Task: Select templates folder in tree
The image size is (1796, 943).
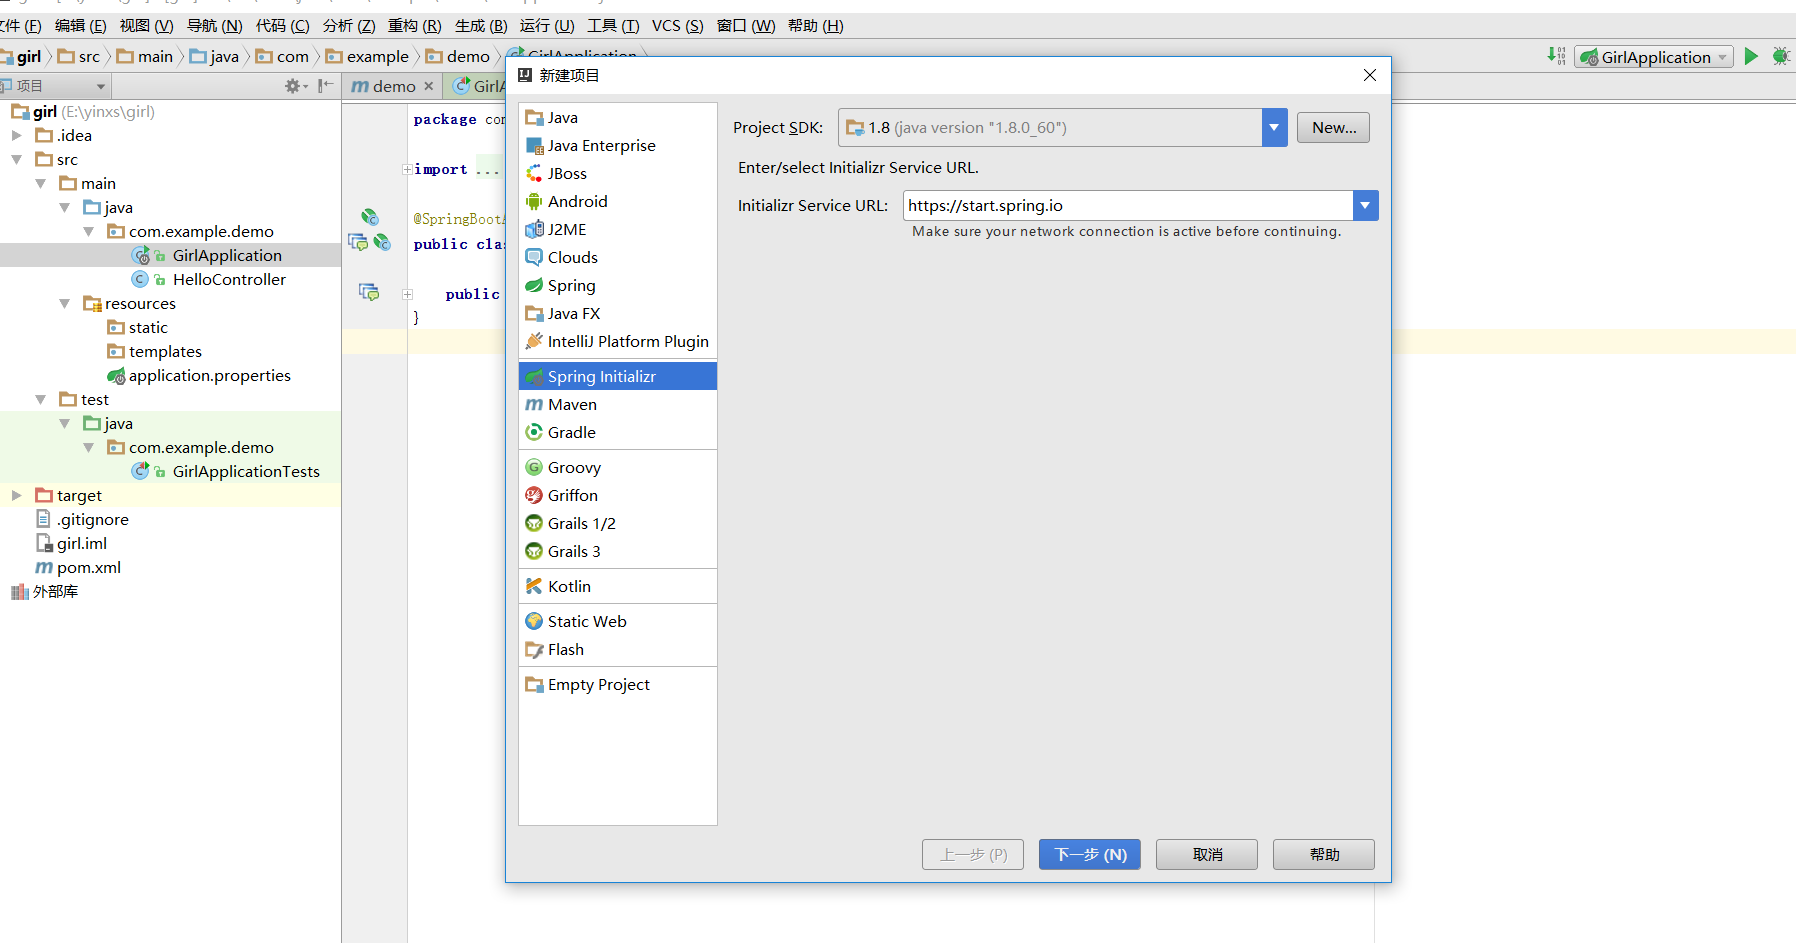Action: click(165, 352)
